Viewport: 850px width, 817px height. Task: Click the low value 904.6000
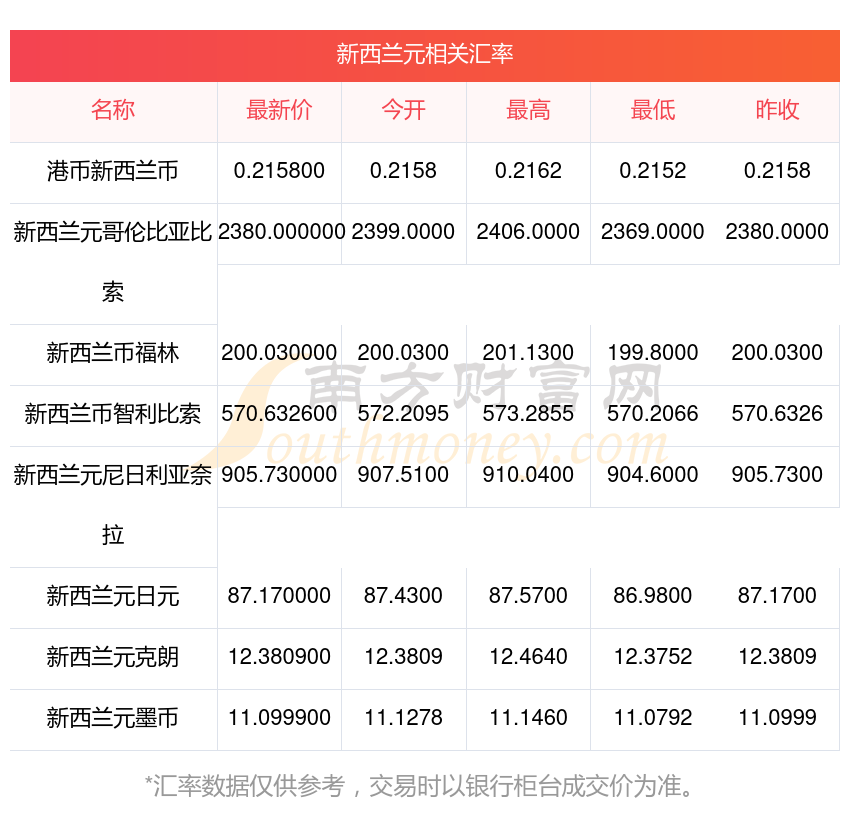tap(653, 475)
